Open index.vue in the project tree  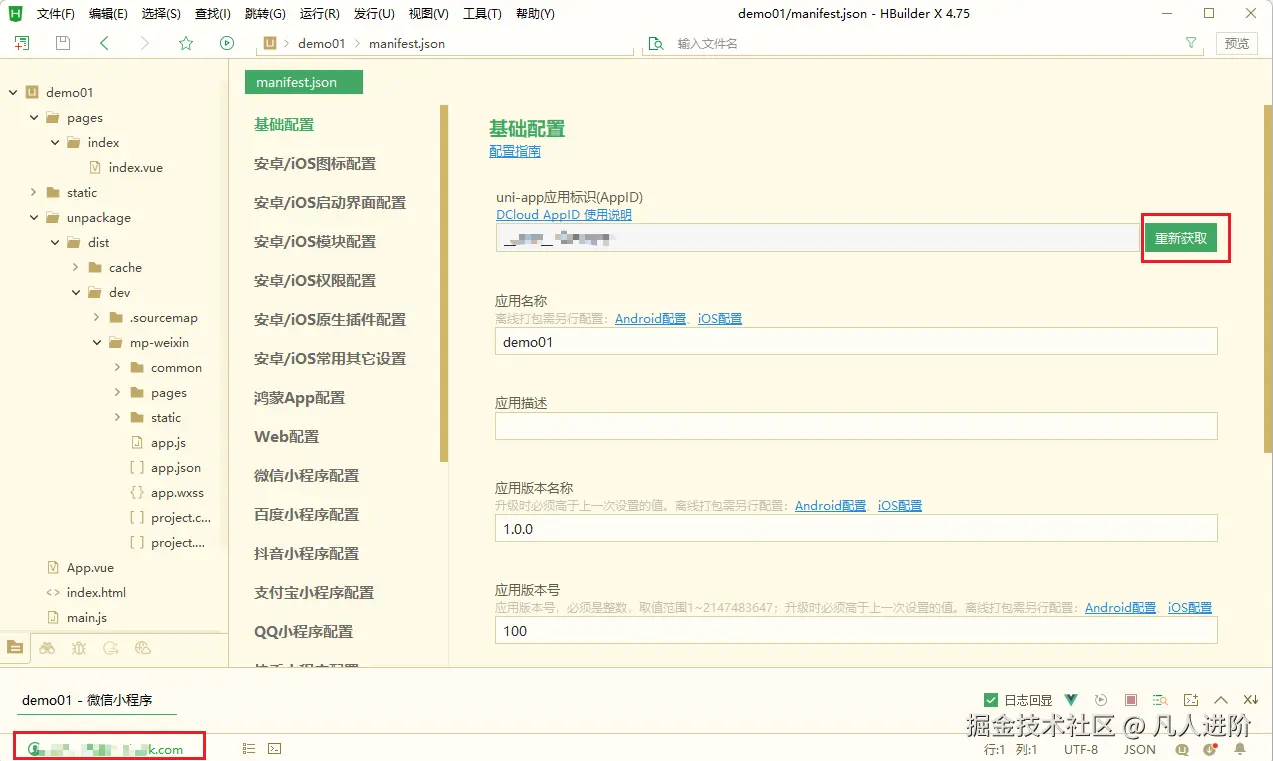coord(135,167)
